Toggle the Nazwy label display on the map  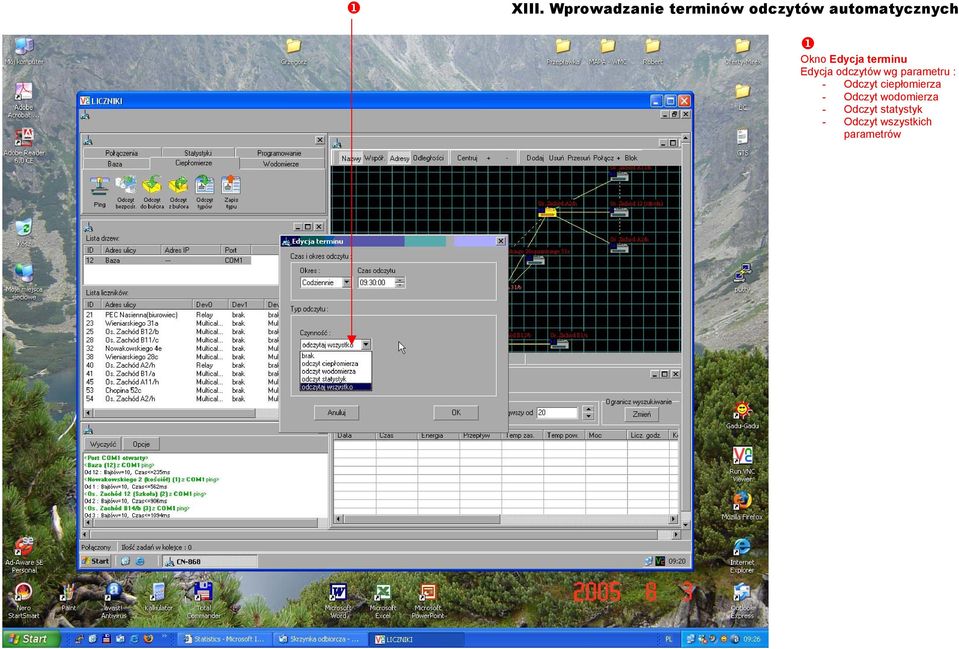[x=350, y=158]
